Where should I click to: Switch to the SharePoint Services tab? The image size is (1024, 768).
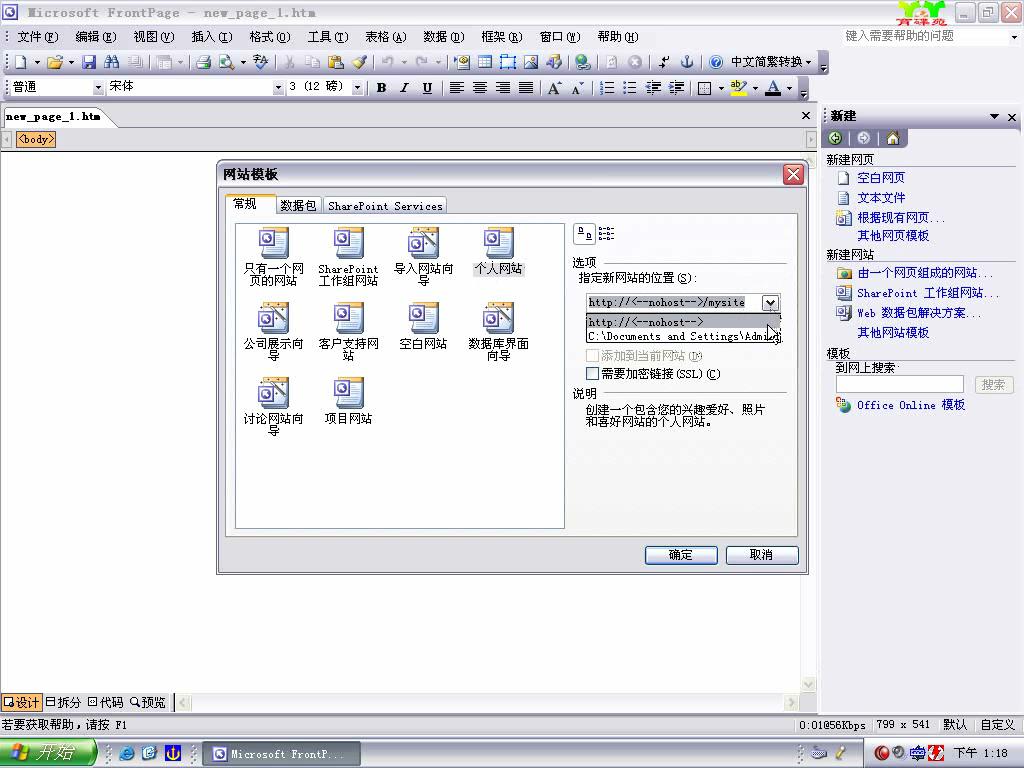(x=385, y=206)
